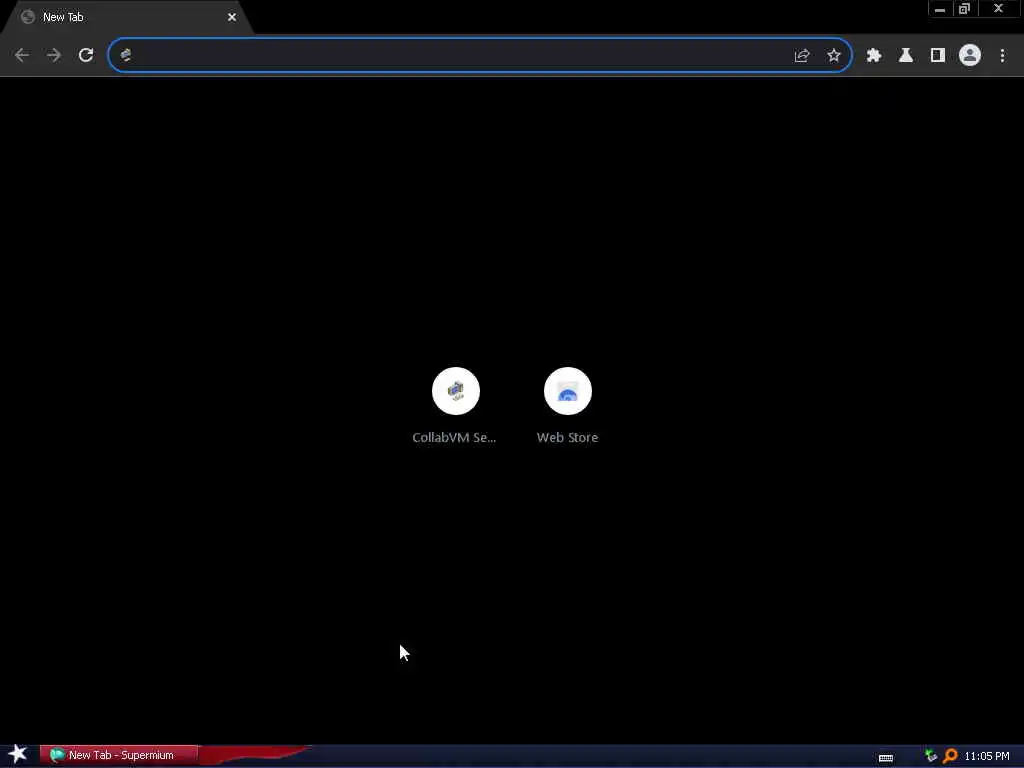Restore down the browser window
Screen dimensions: 1024x768
[x=964, y=9]
